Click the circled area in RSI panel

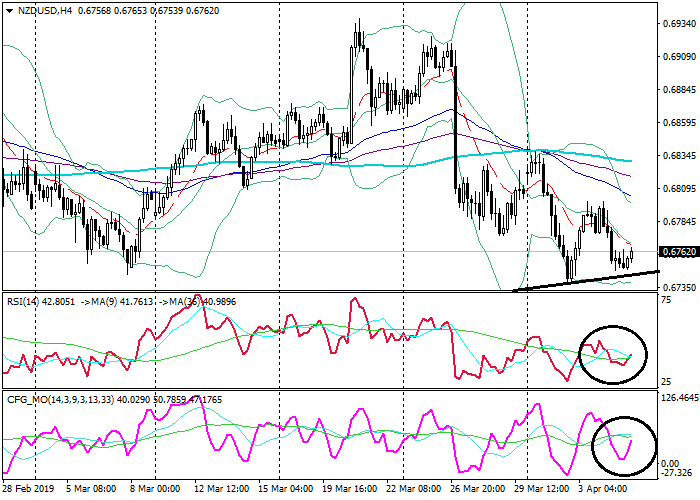click(x=612, y=354)
